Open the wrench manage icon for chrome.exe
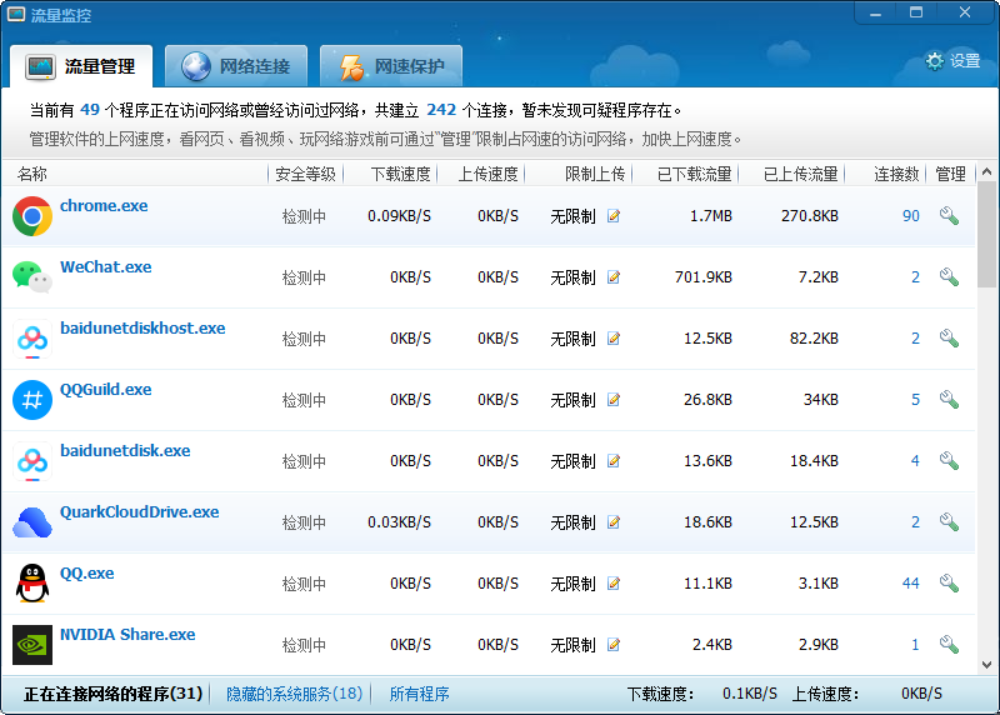Image resolution: width=1000 pixels, height=715 pixels. pos(949,216)
